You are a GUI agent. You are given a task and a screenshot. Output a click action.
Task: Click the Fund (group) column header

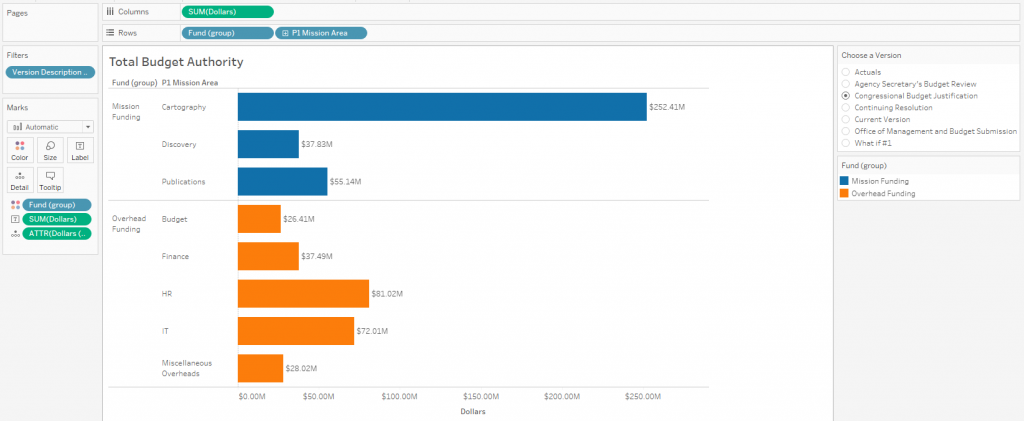135,83
